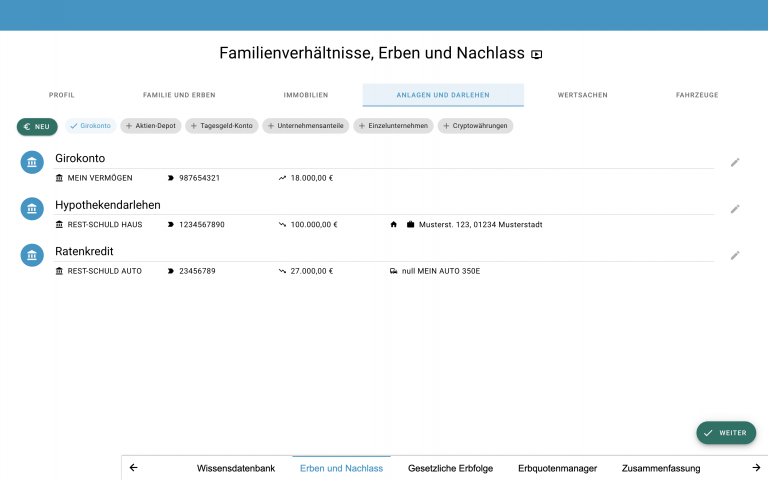This screenshot has height=480, width=768.
Task: Click account number 1234567890
Action: pyautogui.click(x=202, y=224)
